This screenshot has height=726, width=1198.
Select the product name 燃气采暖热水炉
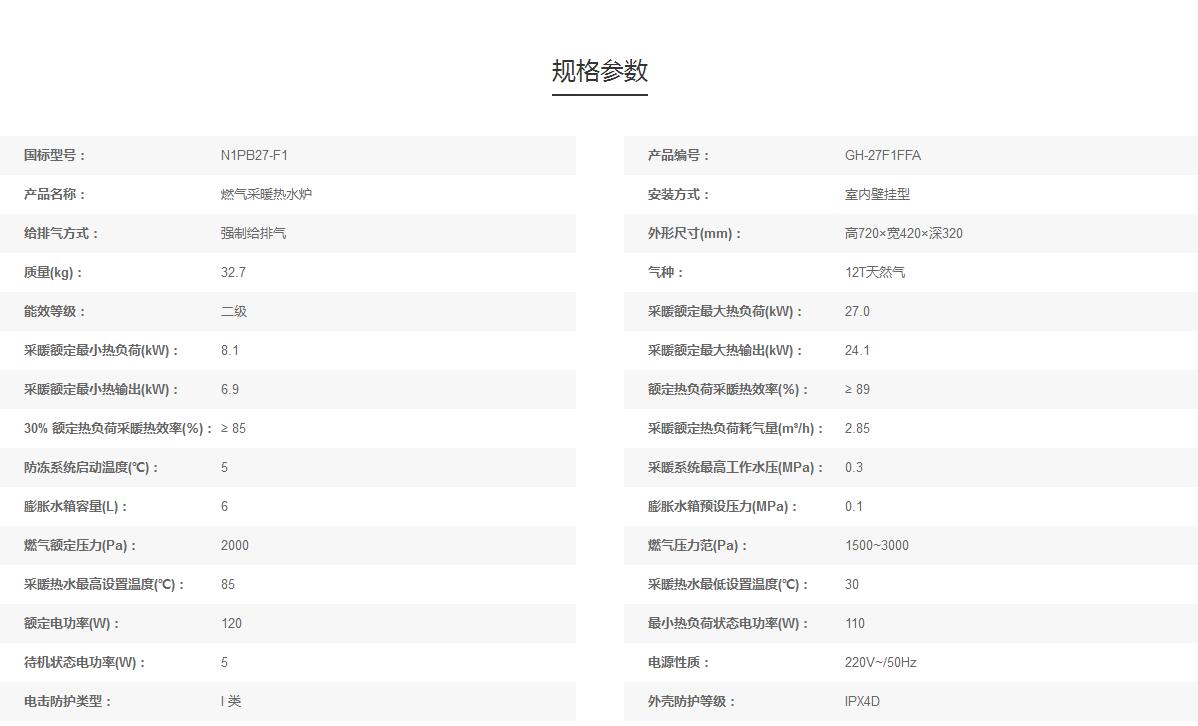point(266,194)
